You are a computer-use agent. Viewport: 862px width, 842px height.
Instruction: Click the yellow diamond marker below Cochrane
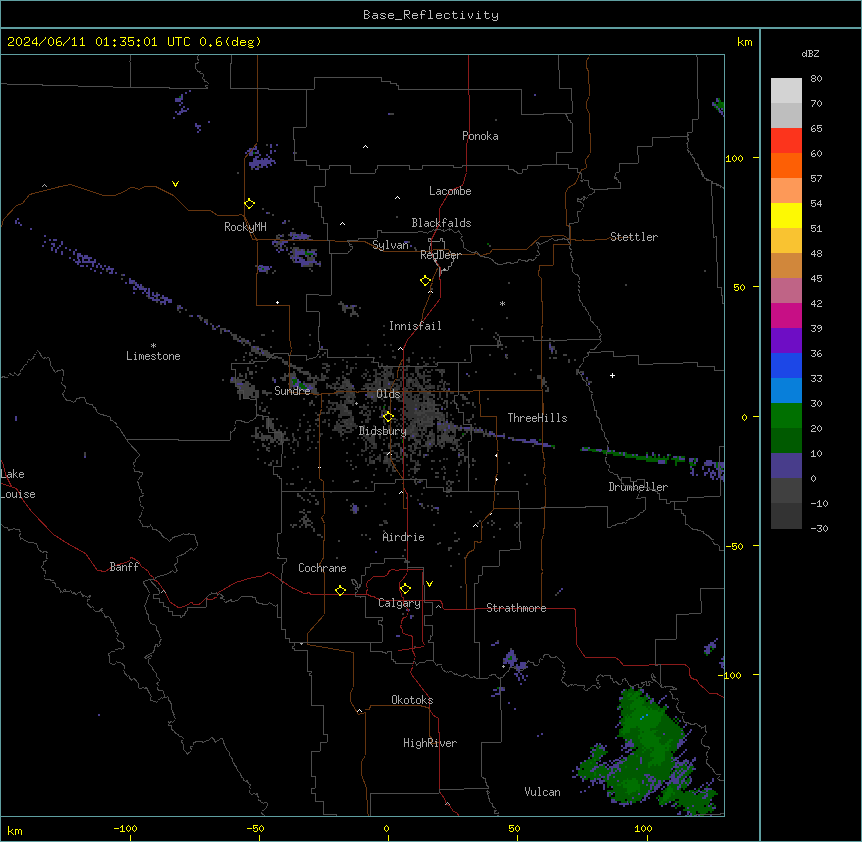tap(340, 590)
